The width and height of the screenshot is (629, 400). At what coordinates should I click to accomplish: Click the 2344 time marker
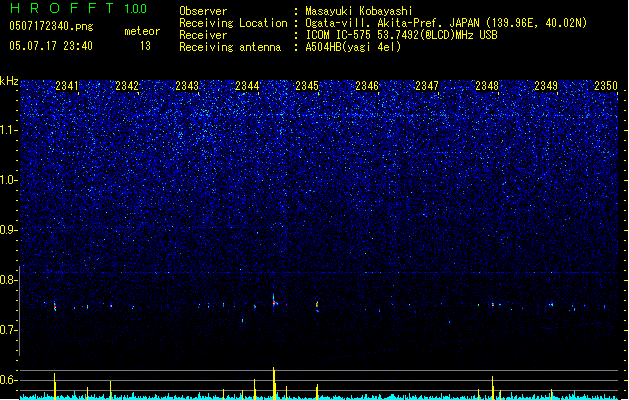pos(247,86)
